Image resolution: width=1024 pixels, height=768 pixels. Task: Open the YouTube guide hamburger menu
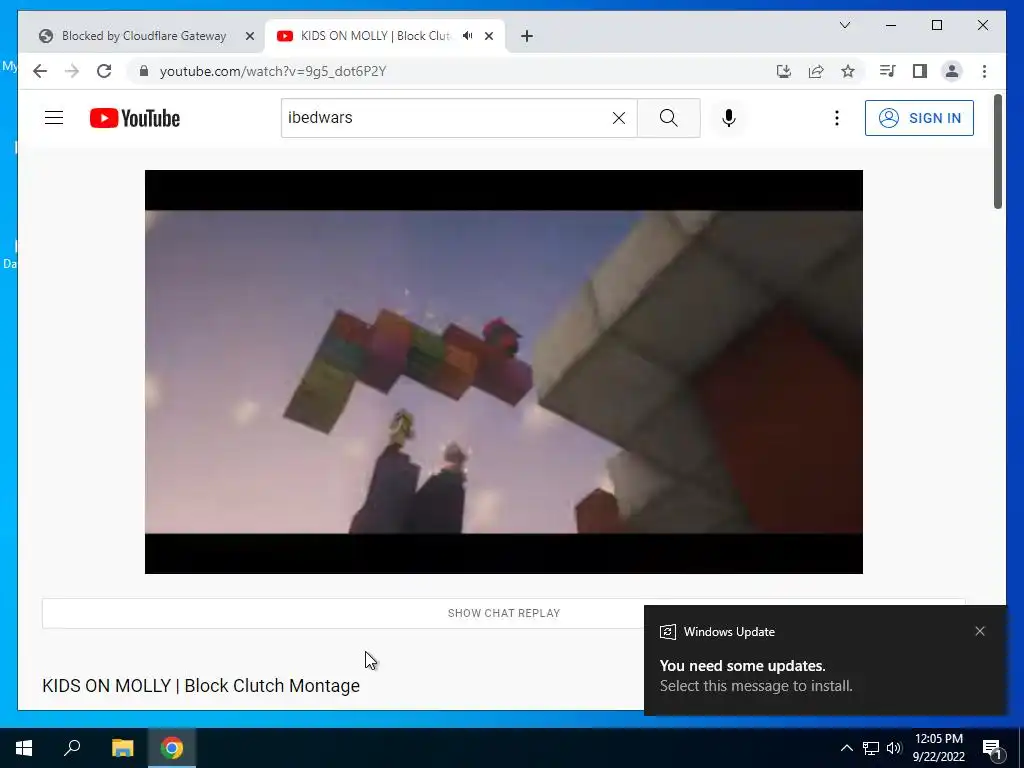[54, 118]
